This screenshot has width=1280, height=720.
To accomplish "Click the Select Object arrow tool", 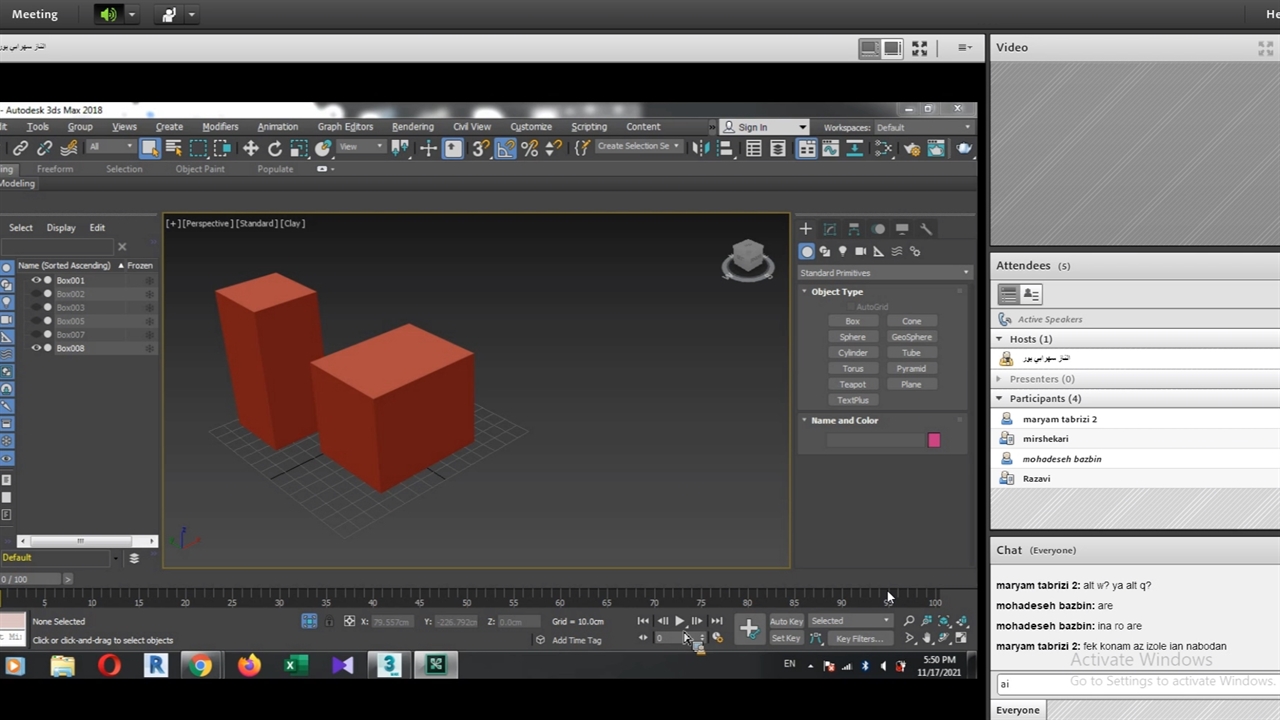I will coord(150,148).
